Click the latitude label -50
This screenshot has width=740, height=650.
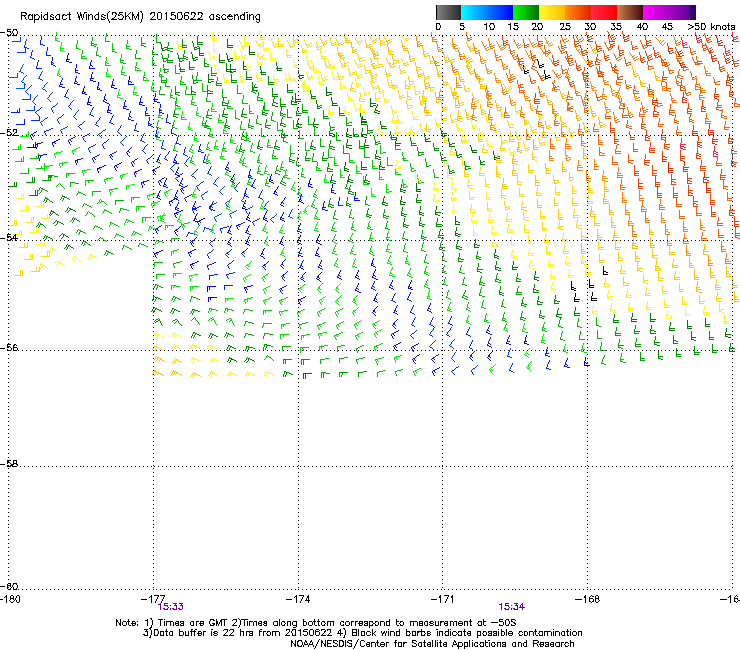pos(9,33)
